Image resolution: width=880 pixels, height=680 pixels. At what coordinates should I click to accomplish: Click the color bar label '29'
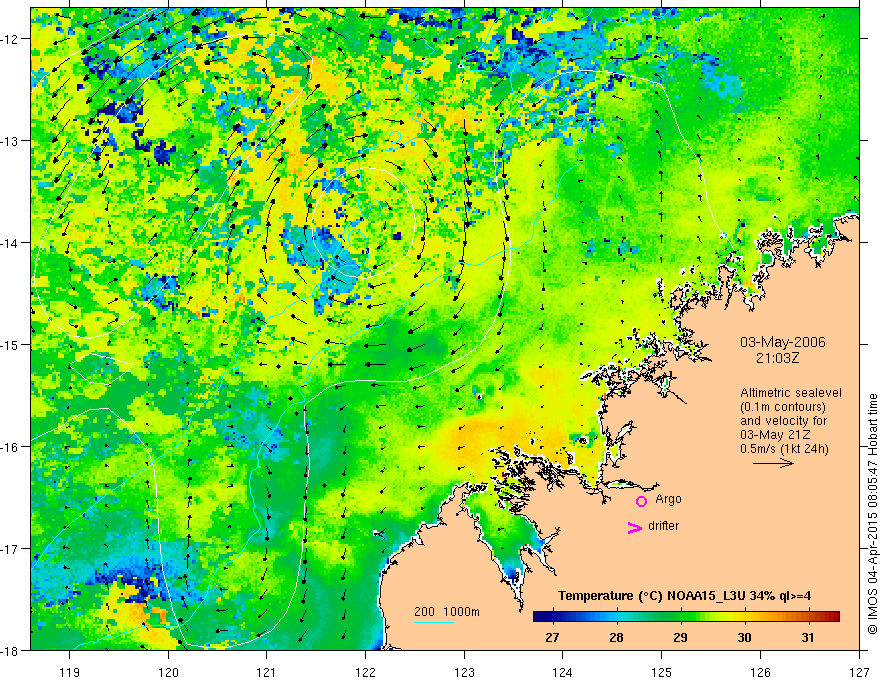pos(680,638)
